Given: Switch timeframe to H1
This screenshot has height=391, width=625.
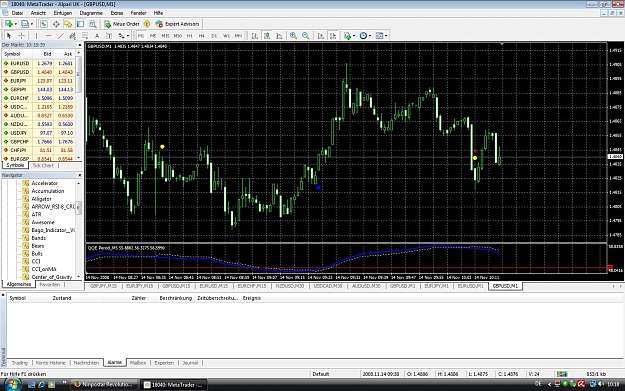Looking at the screenshot, I should pos(190,36).
